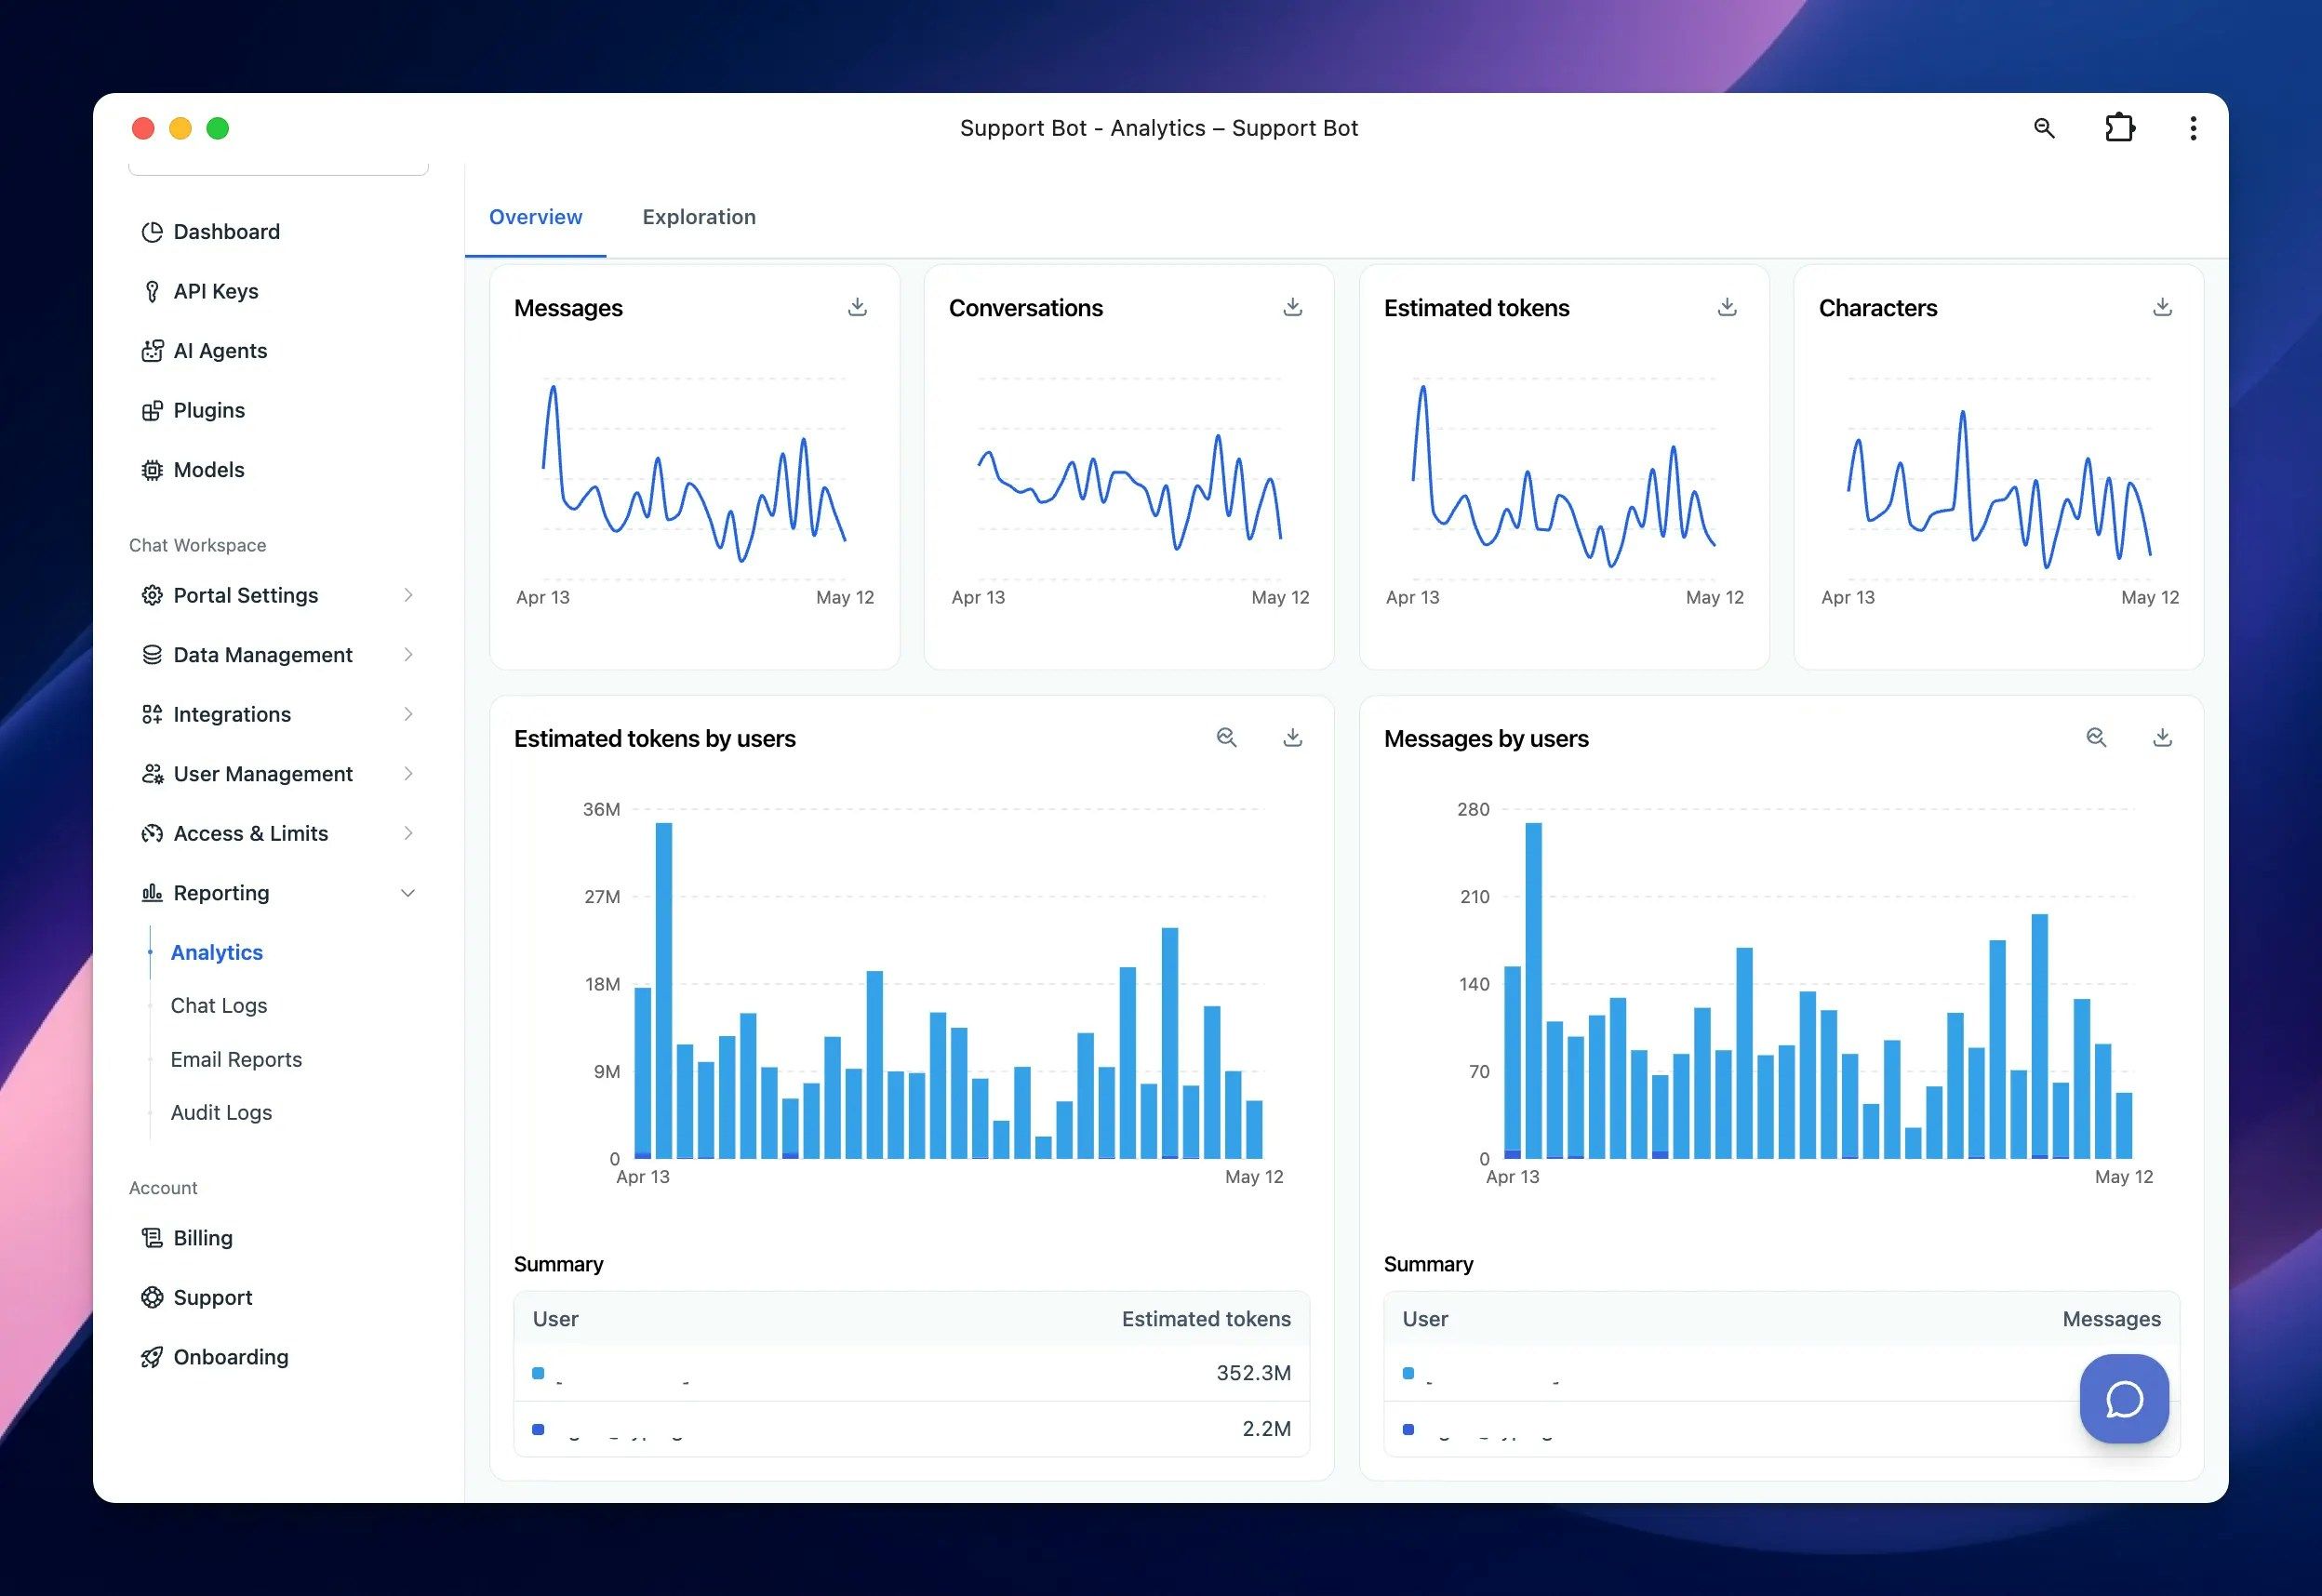Viewport: 2322px width, 1596px height.
Task: Click light-blue user swatch in messages summary
Action: point(1408,1373)
